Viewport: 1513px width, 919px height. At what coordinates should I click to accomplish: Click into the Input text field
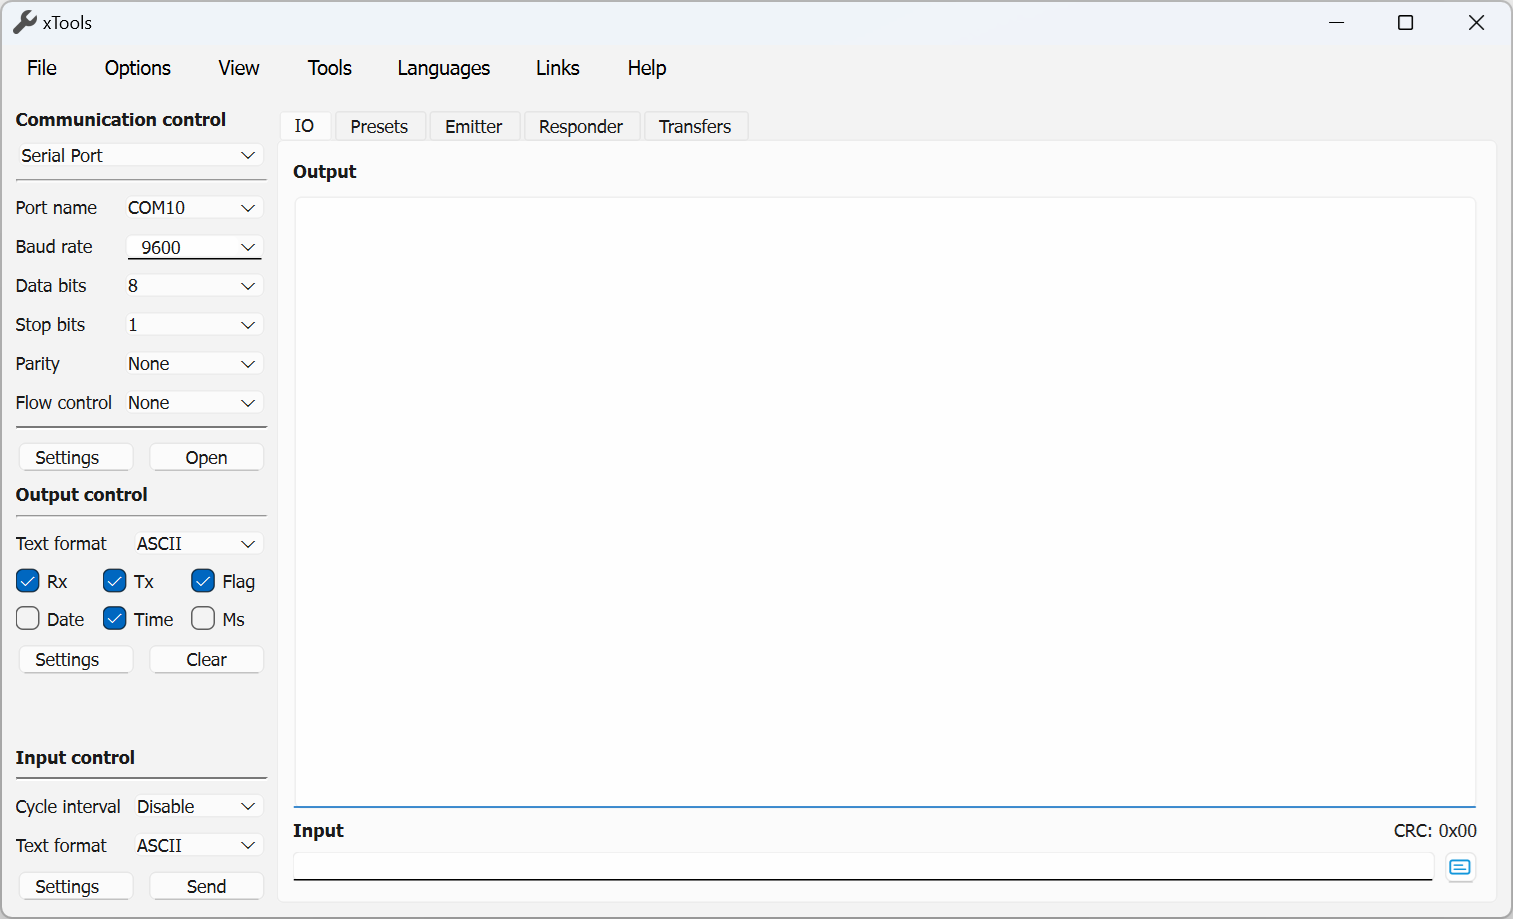[862, 867]
